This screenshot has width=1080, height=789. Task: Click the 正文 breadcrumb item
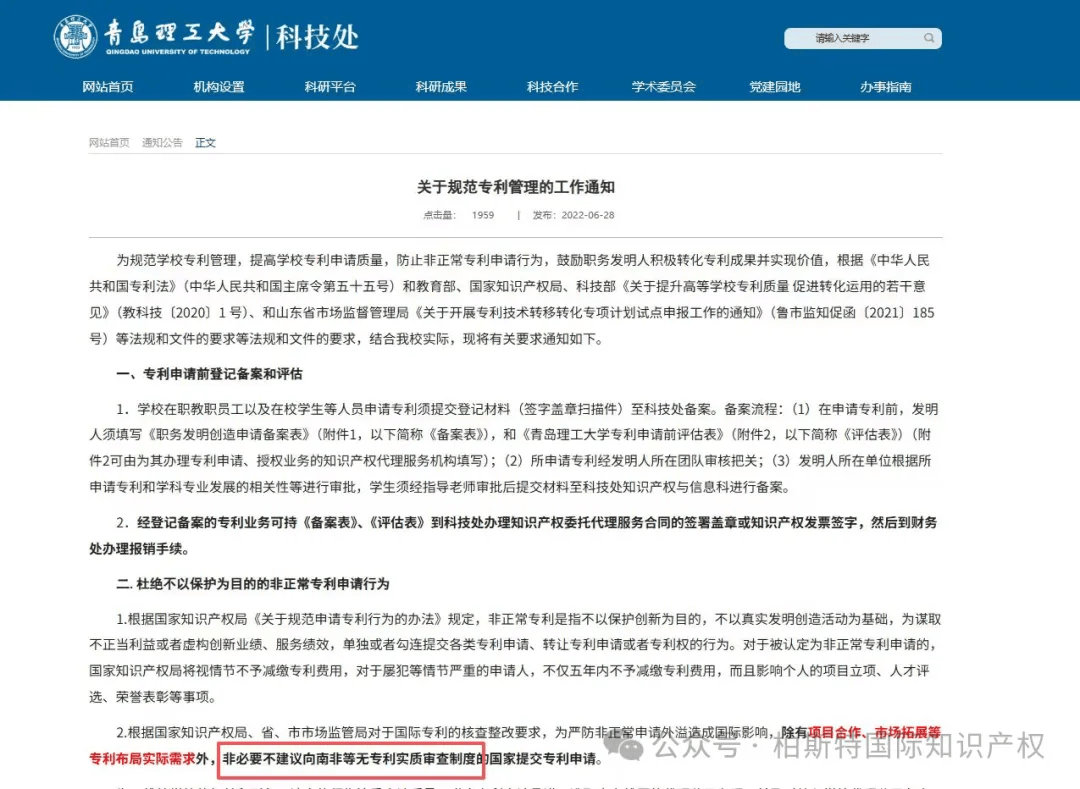pos(205,143)
